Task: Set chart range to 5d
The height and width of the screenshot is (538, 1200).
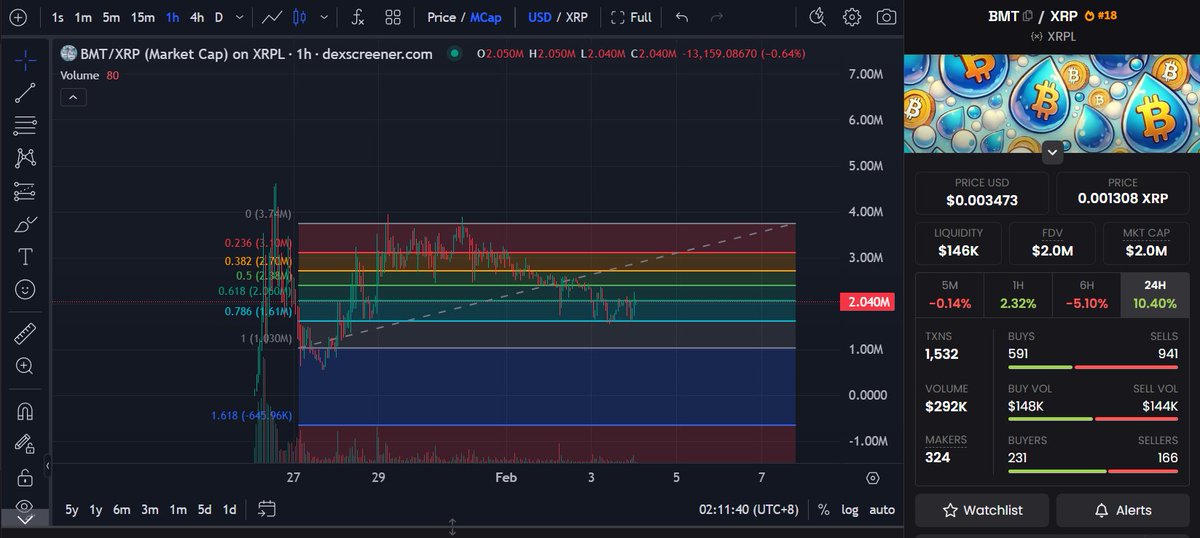Action: 204,509
